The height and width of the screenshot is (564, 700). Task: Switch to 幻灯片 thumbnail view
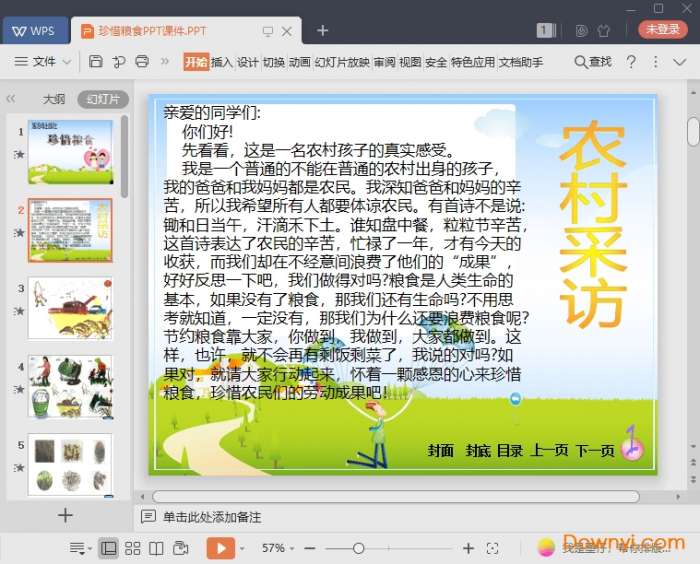pos(103,99)
